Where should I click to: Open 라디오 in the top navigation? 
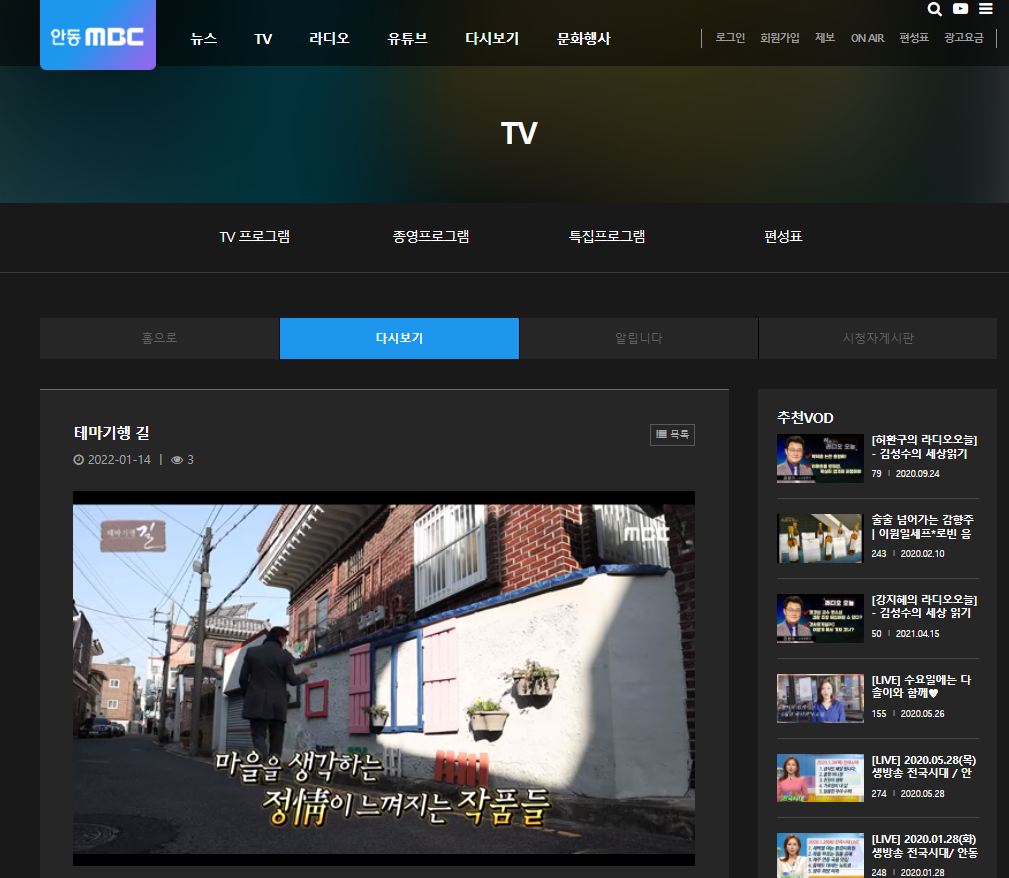[x=329, y=39]
